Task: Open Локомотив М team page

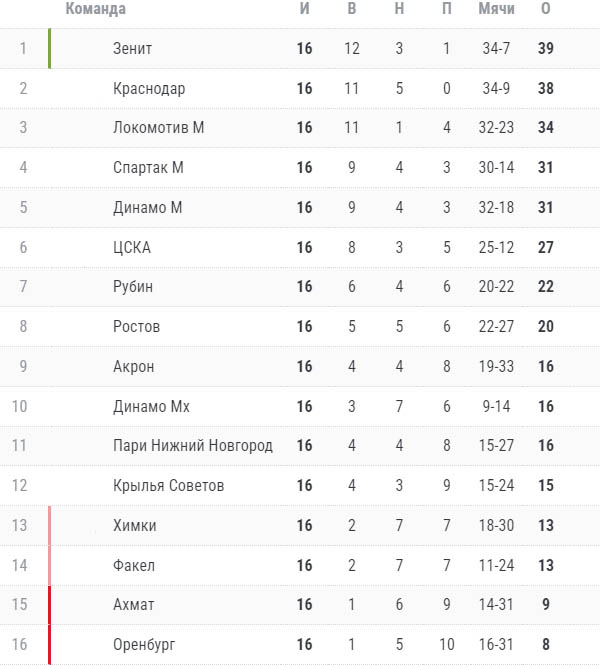Action: pos(158,128)
